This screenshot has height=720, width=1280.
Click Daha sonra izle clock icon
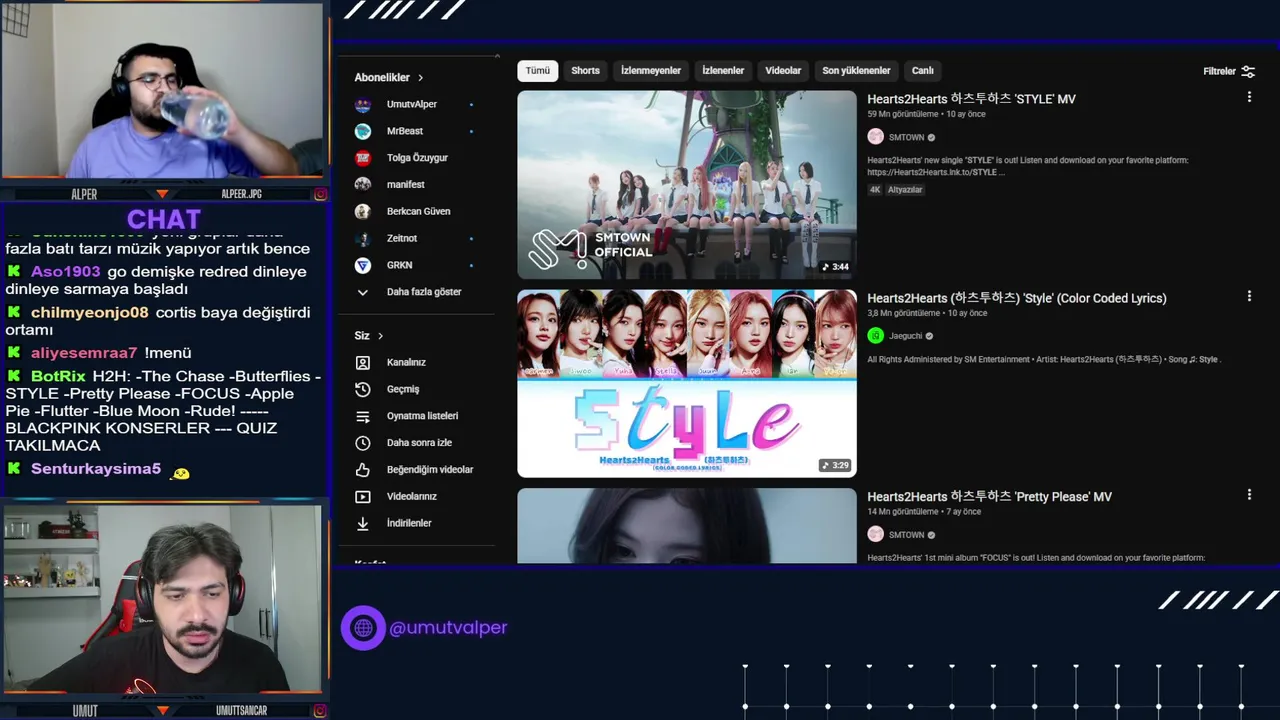tap(363, 442)
